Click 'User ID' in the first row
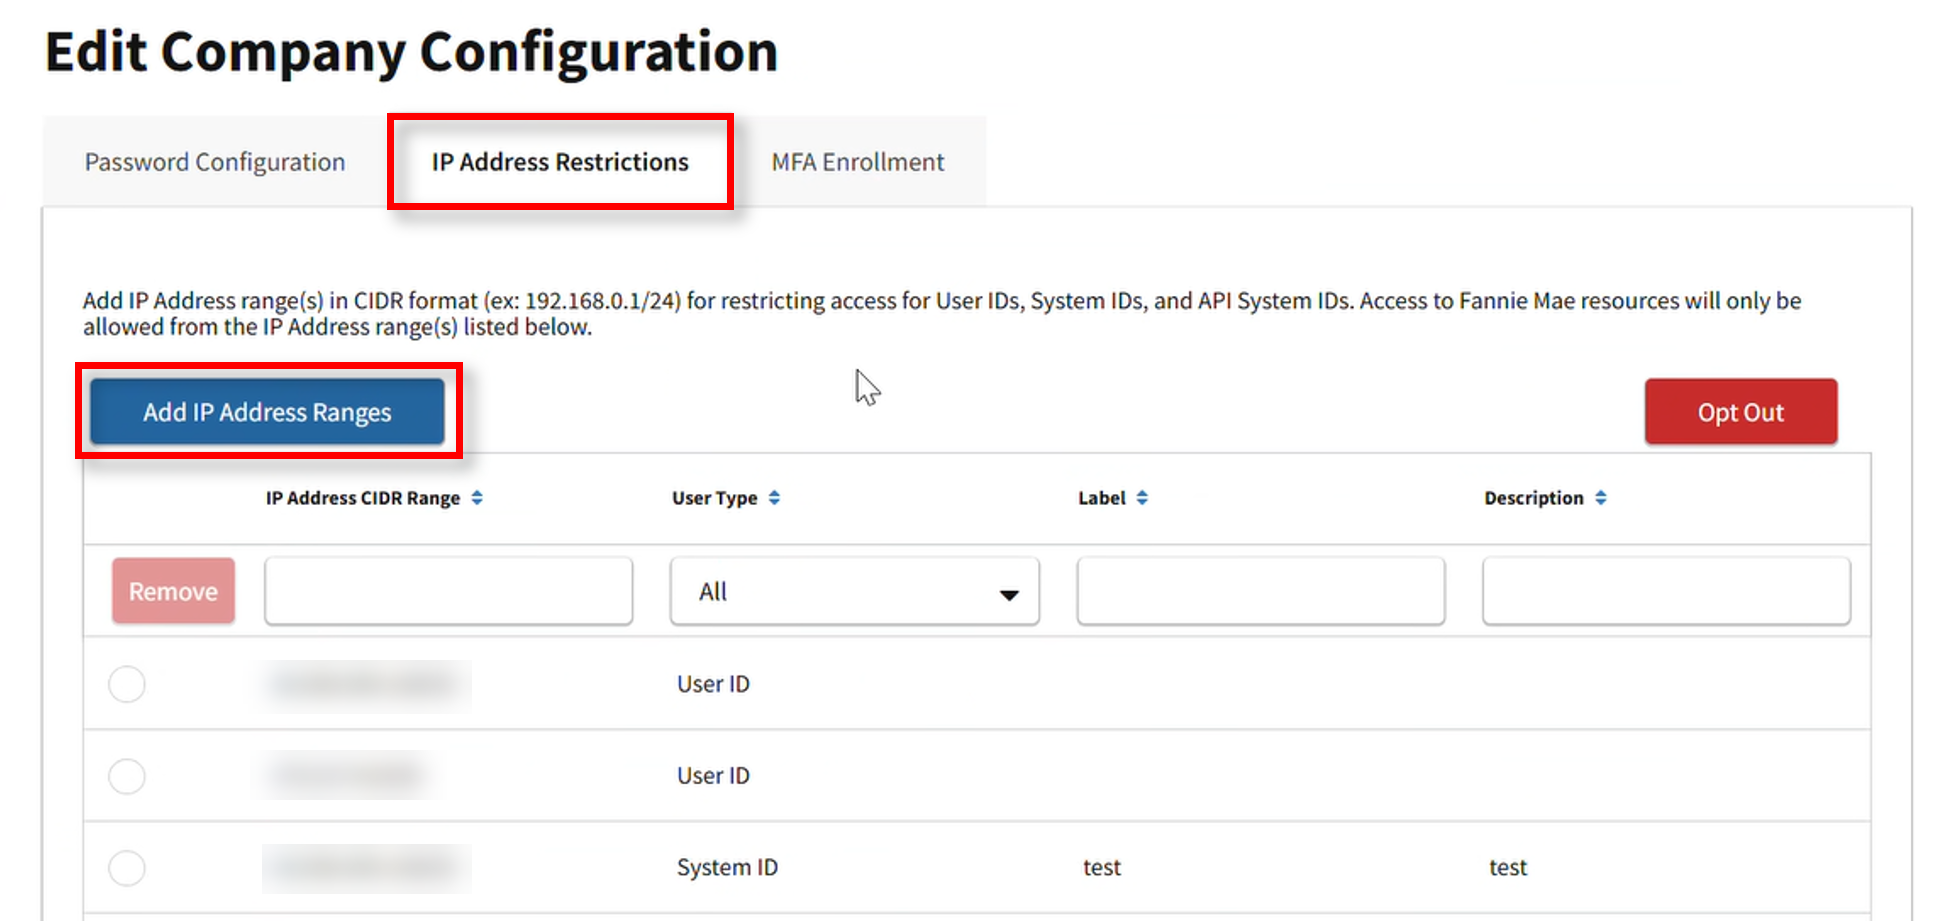The height and width of the screenshot is (921, 1960). coord(713,684)
